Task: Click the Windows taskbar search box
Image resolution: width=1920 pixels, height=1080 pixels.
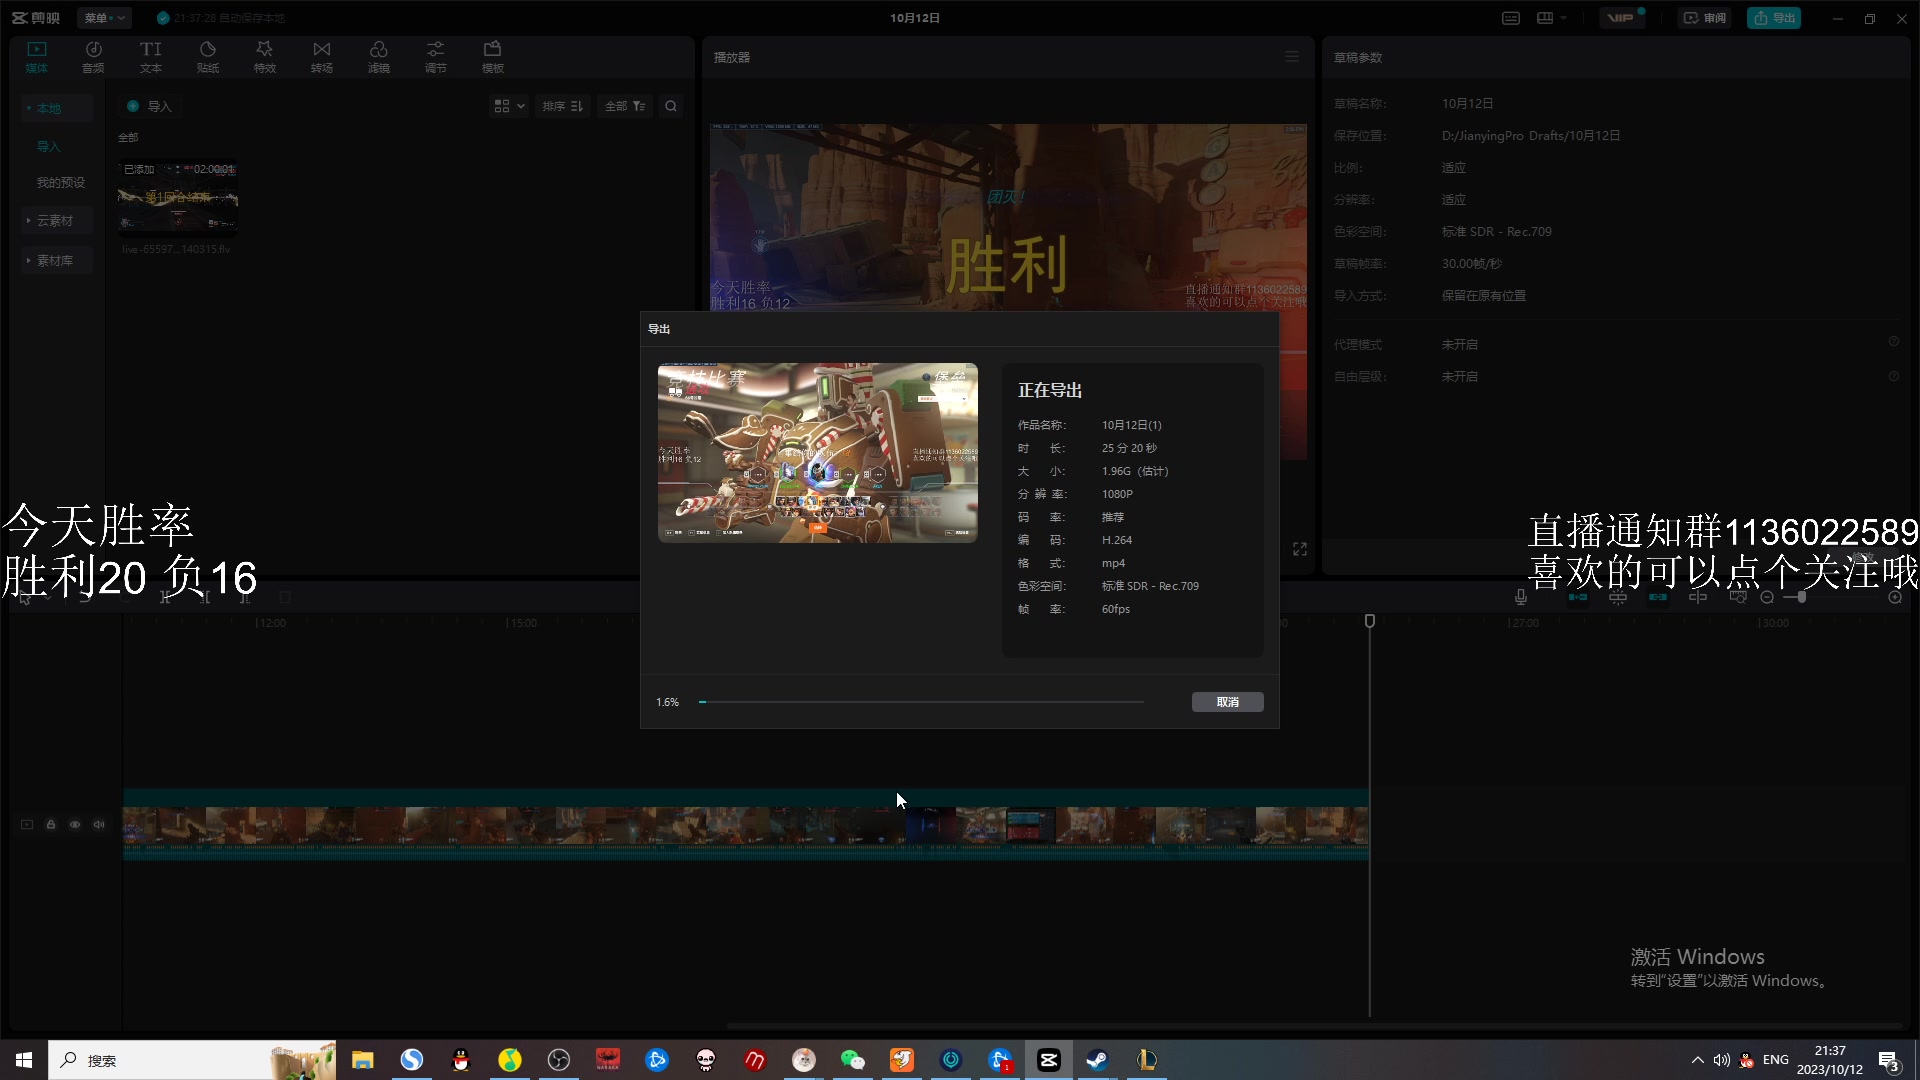Action: click(x=192, y=1060)
